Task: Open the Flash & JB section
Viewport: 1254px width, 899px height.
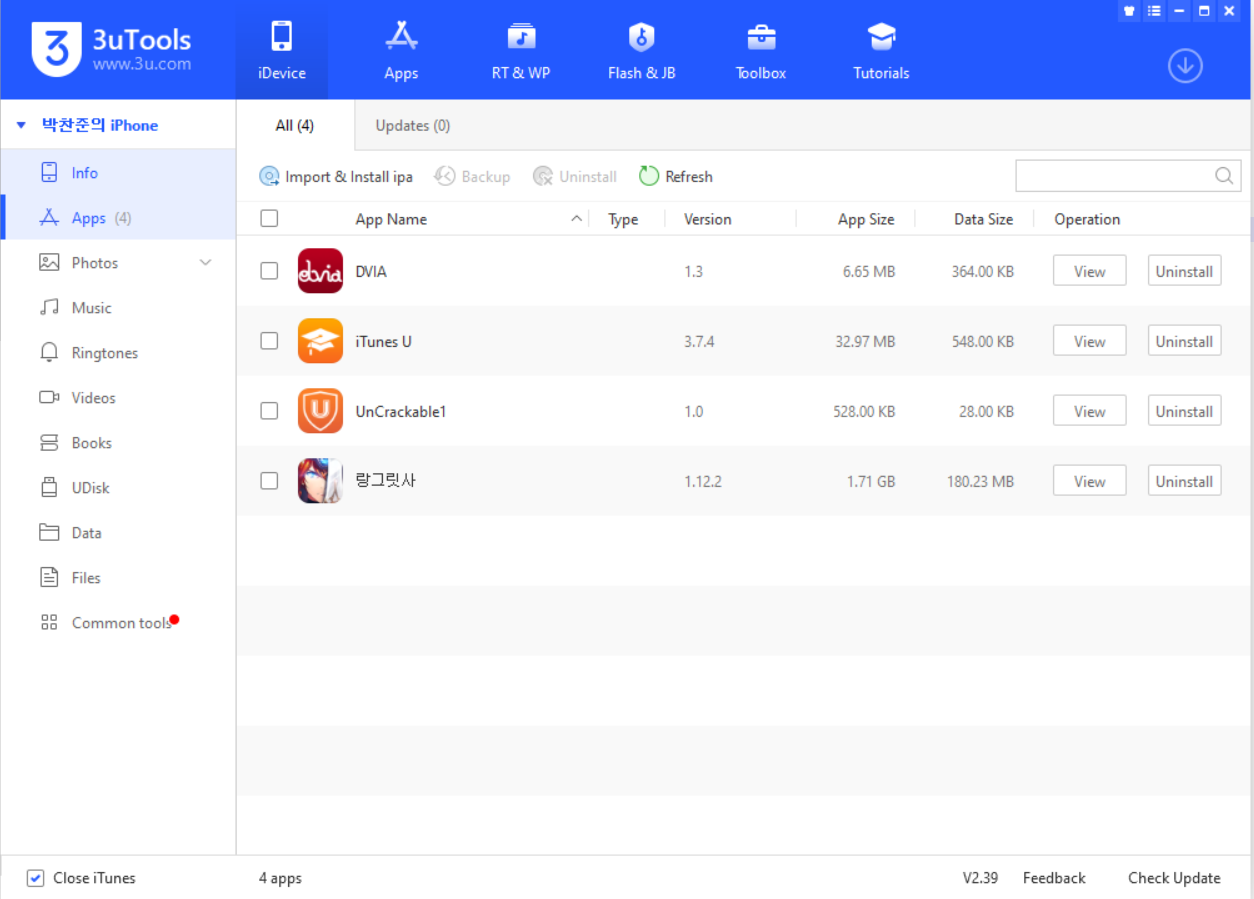Action: point(641,50)
